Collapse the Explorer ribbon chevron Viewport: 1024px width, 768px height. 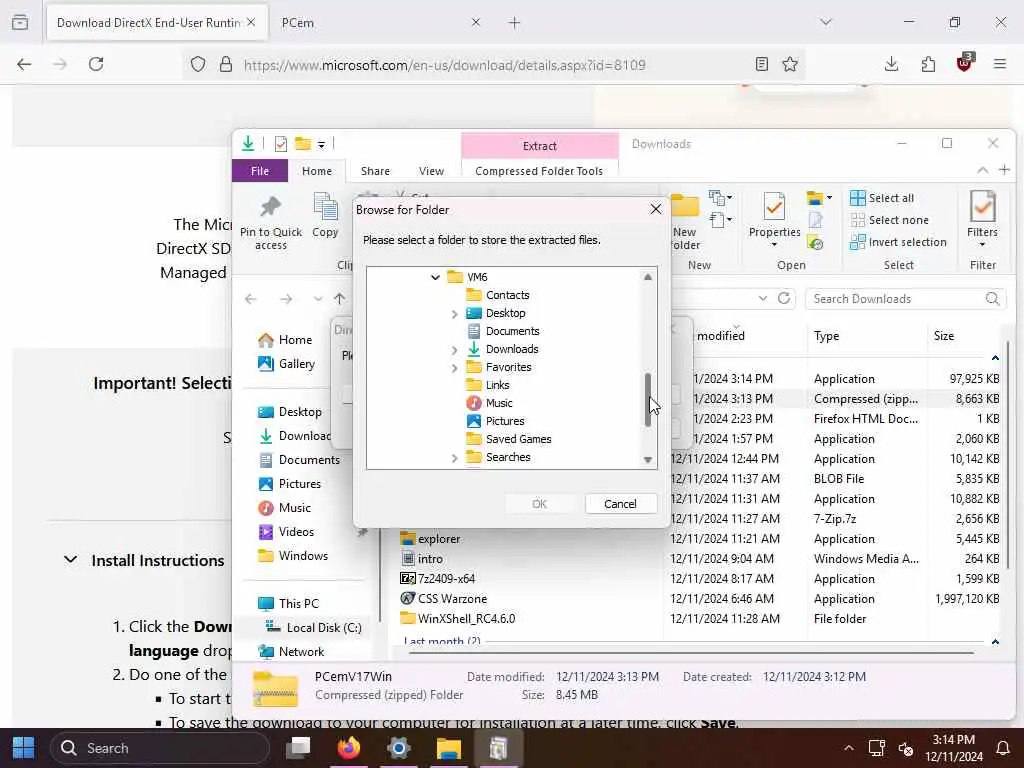tap(982, 170)
